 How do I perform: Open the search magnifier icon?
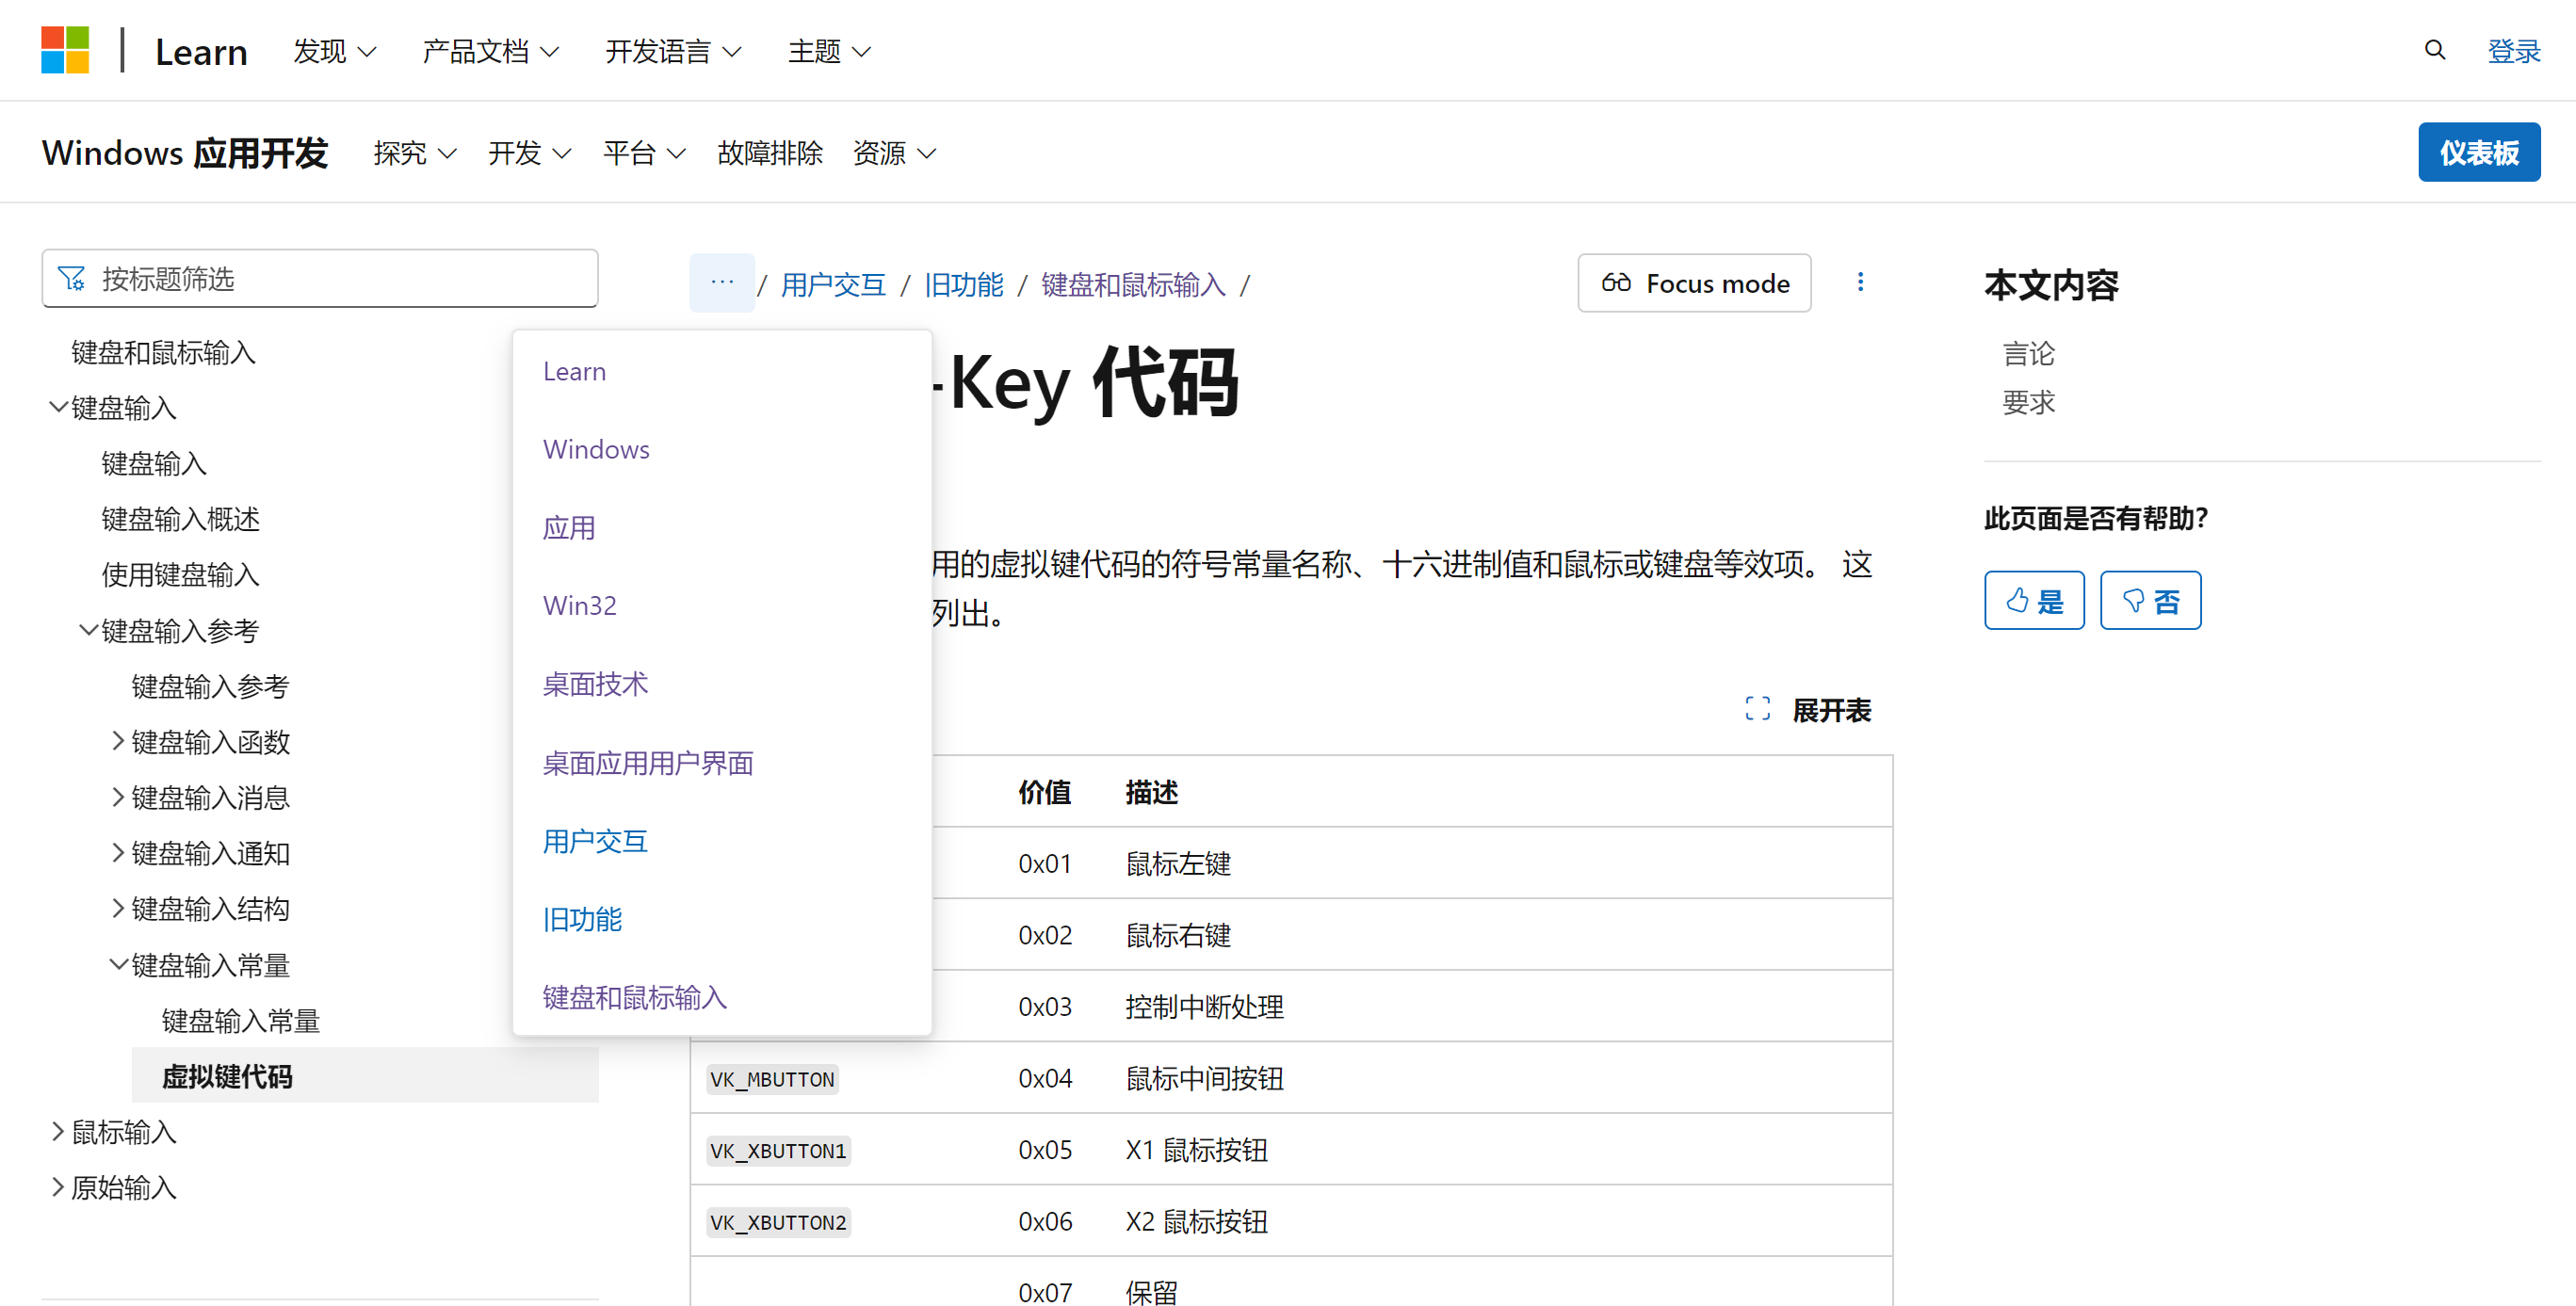pyautogui.click(x=2435, y=50)
